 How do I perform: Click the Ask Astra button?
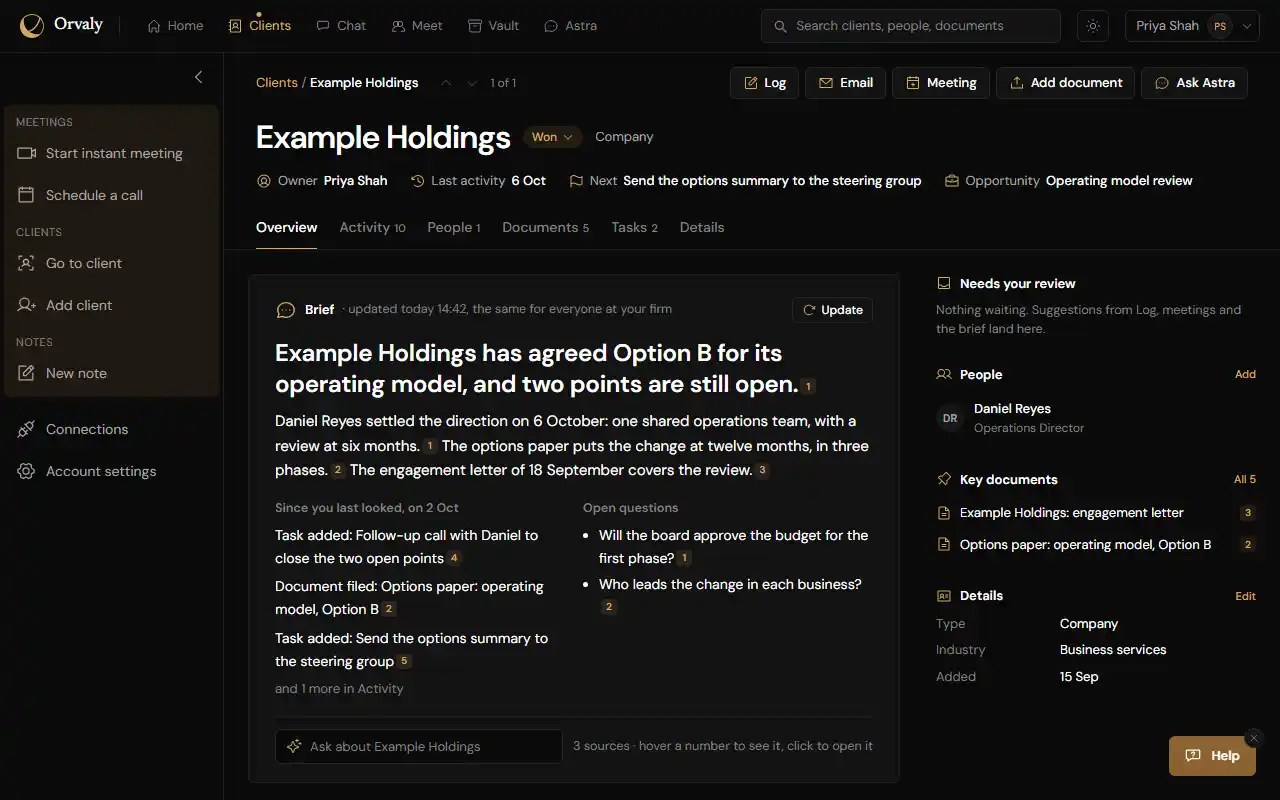[1194, 83]
